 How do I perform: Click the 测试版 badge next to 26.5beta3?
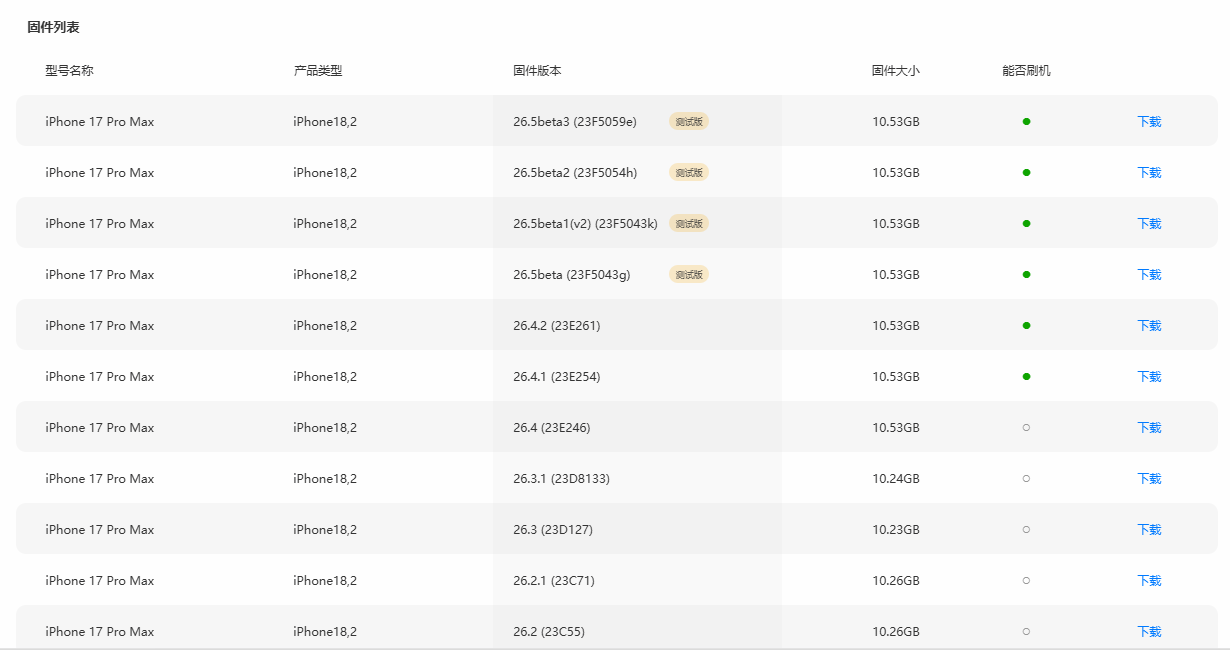pos(689,122)
